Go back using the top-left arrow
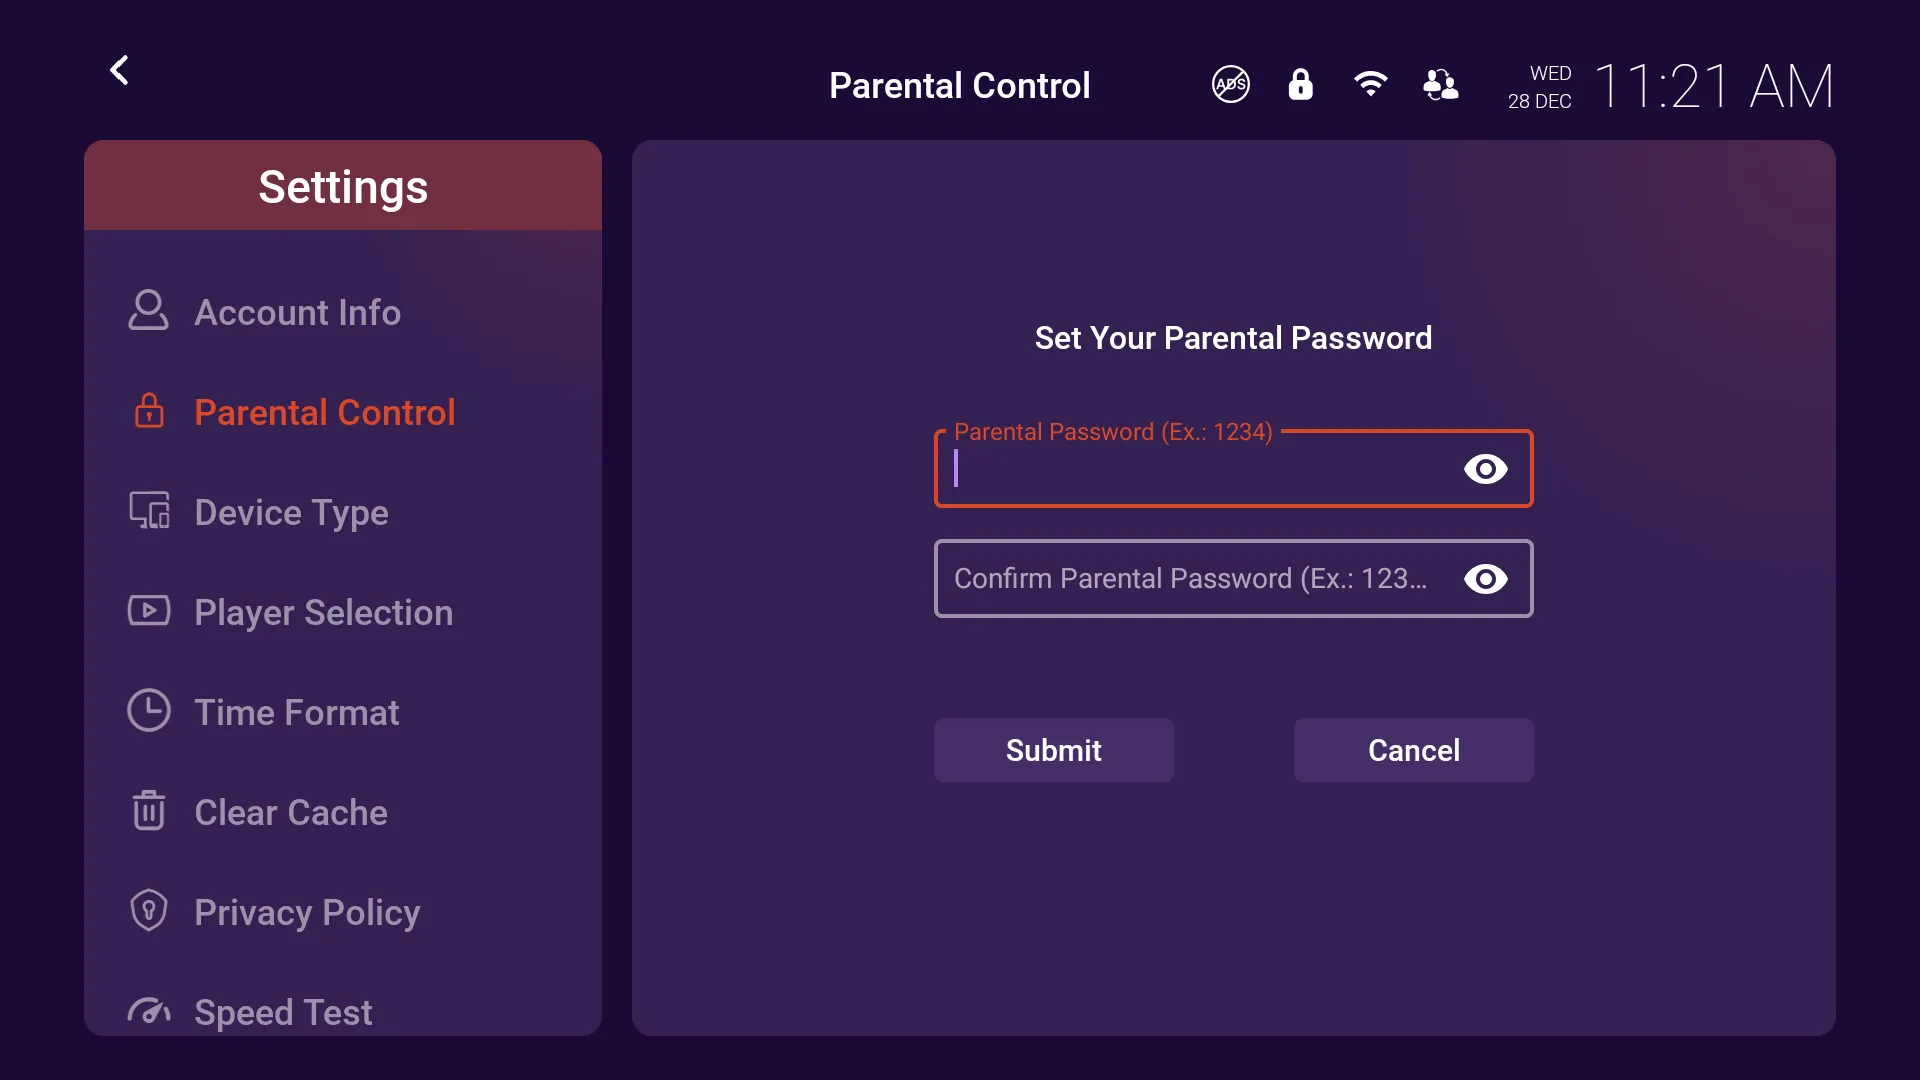 click(x=119, y=70)
